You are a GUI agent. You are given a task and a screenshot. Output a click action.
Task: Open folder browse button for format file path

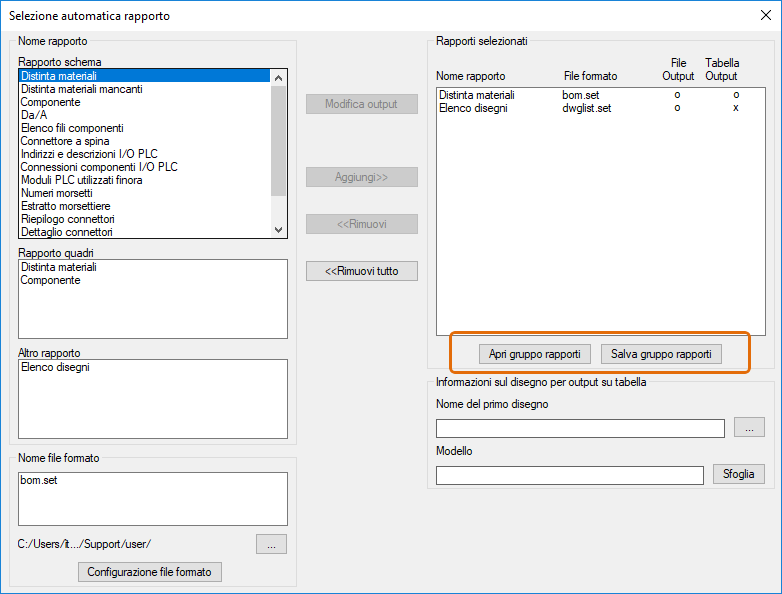pyautogui.click(x=271, y=544)
